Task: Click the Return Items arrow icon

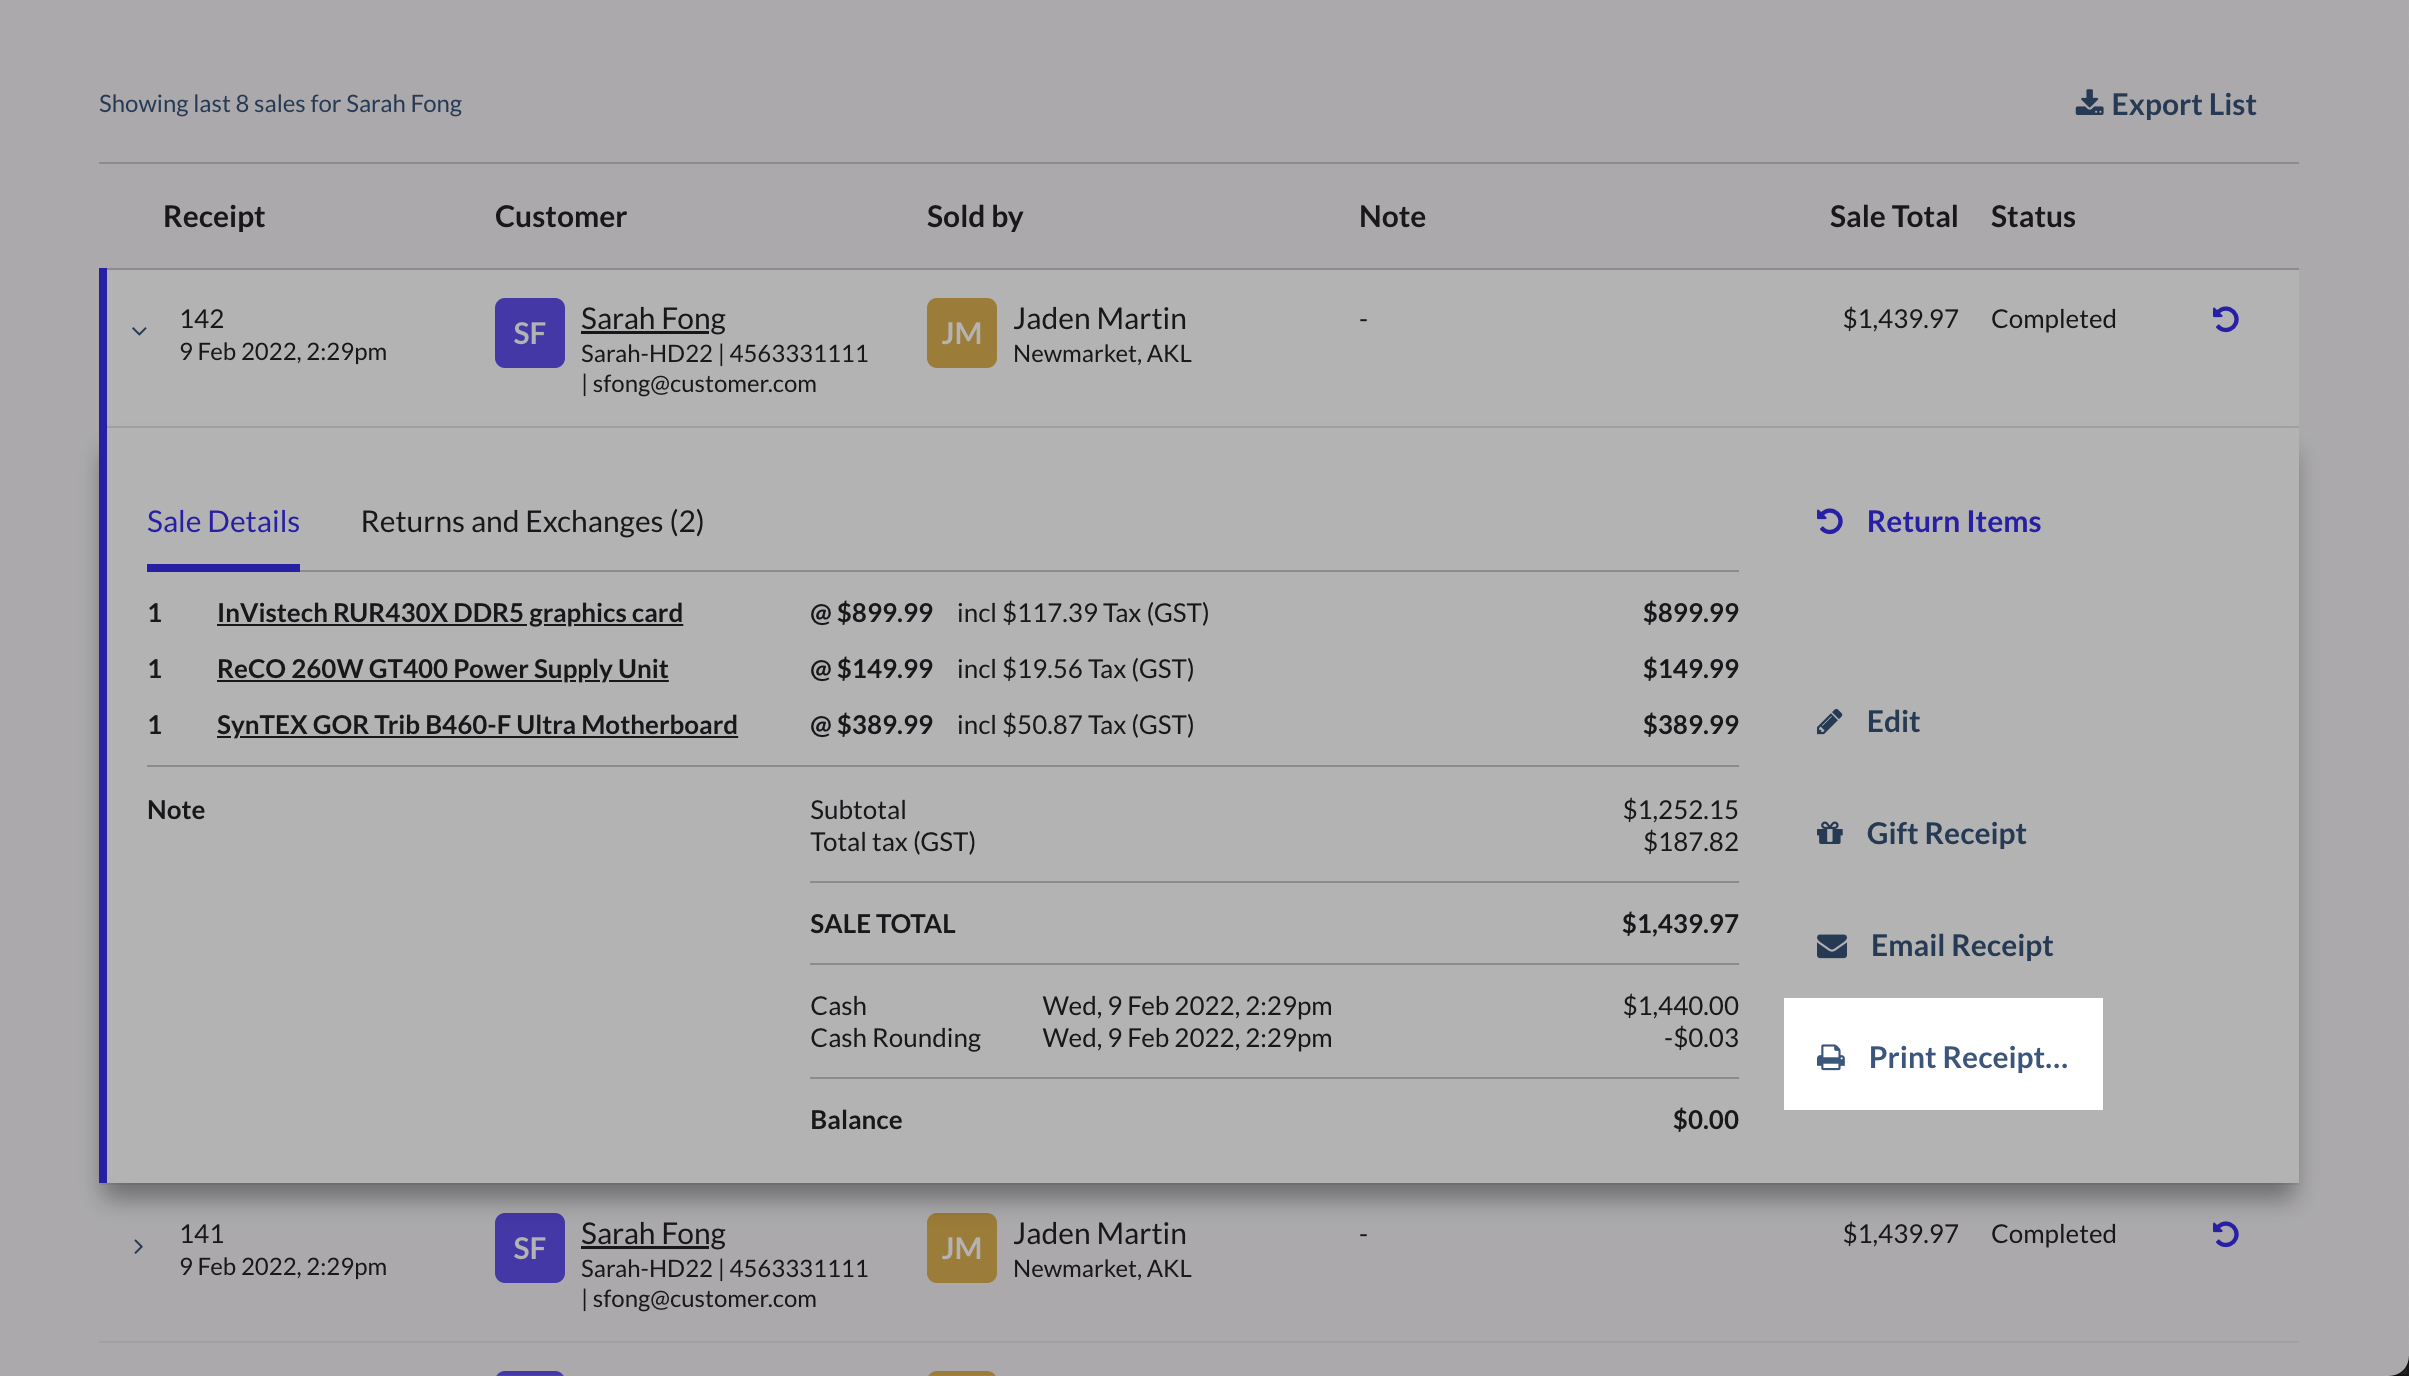Action: point(1829,521)
